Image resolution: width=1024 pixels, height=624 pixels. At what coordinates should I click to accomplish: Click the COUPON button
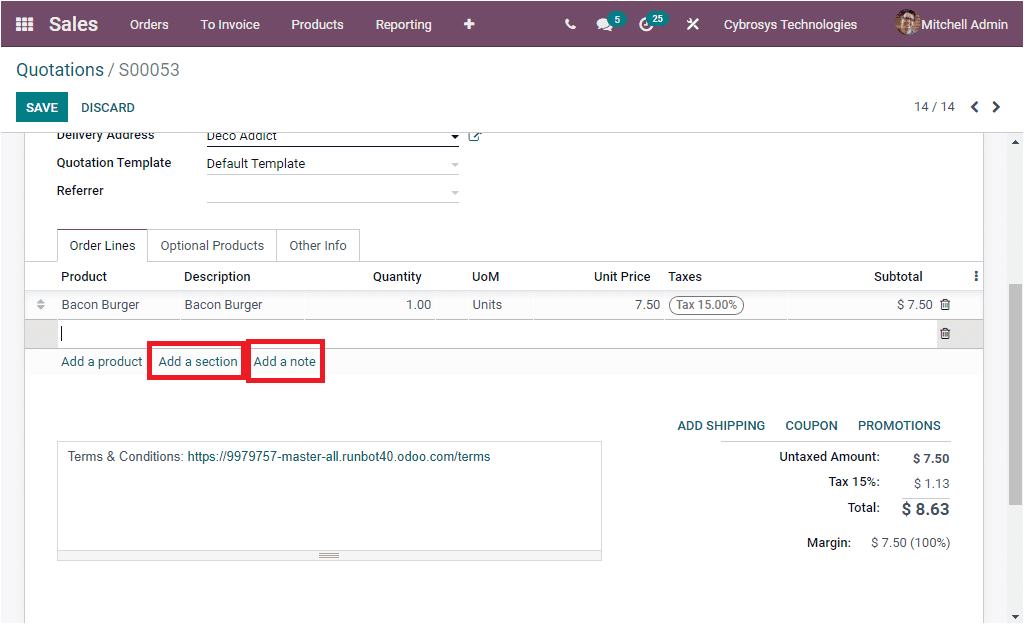811,425
